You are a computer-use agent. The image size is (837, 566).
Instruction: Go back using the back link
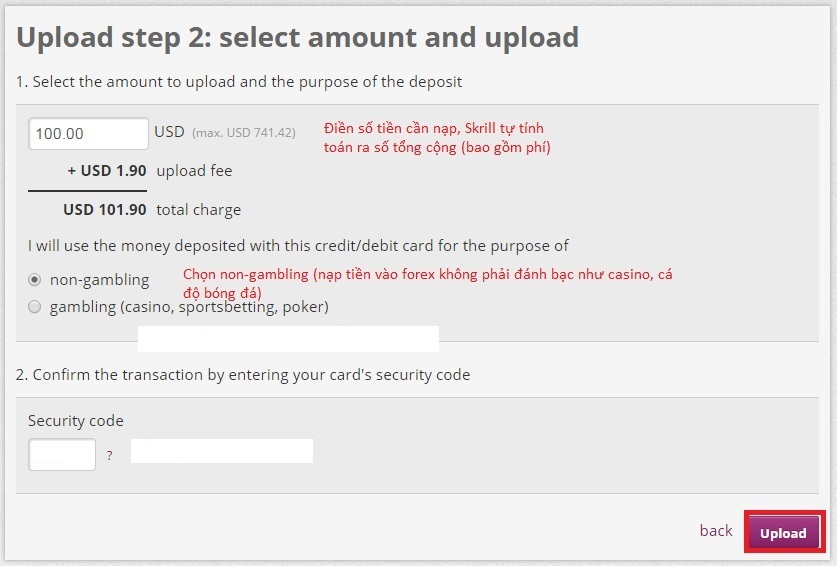[x=715, y=531]
